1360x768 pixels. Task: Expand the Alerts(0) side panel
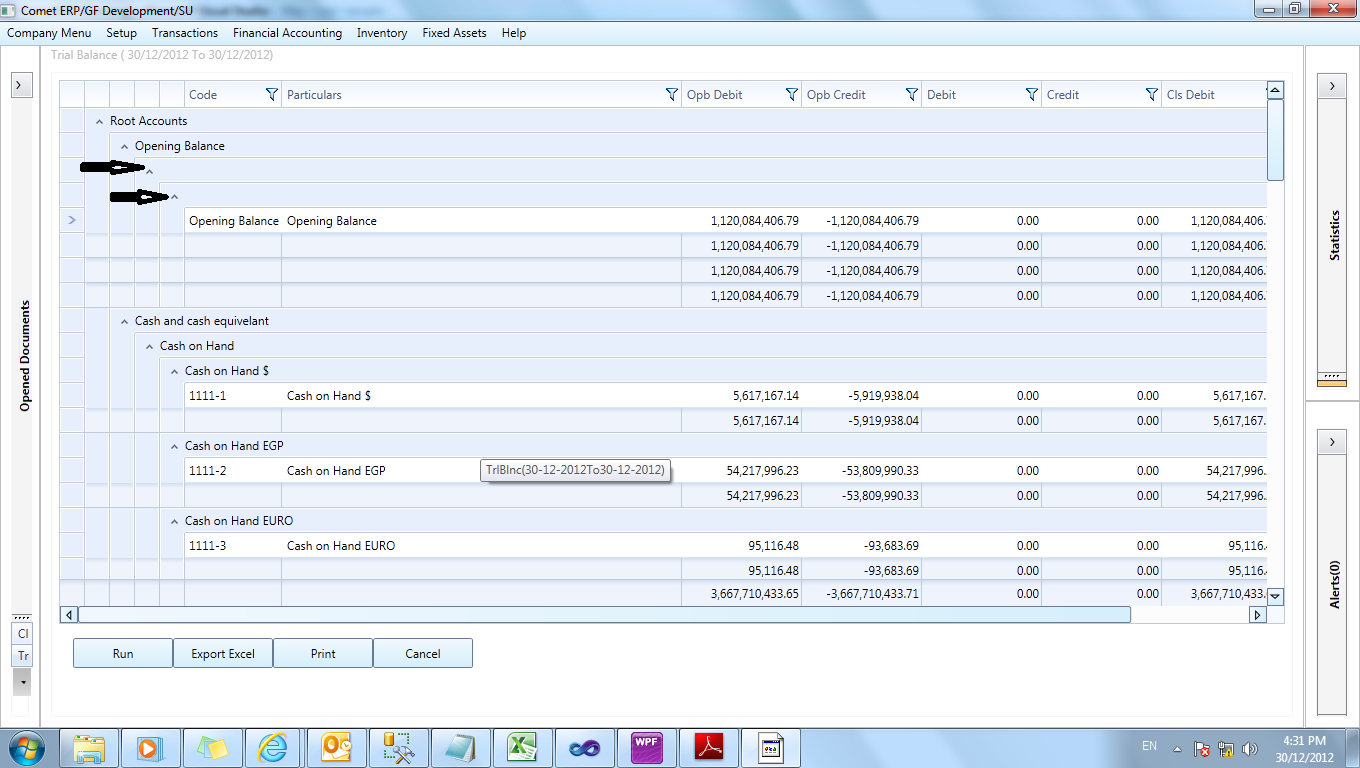click(x=1331, y=441)
